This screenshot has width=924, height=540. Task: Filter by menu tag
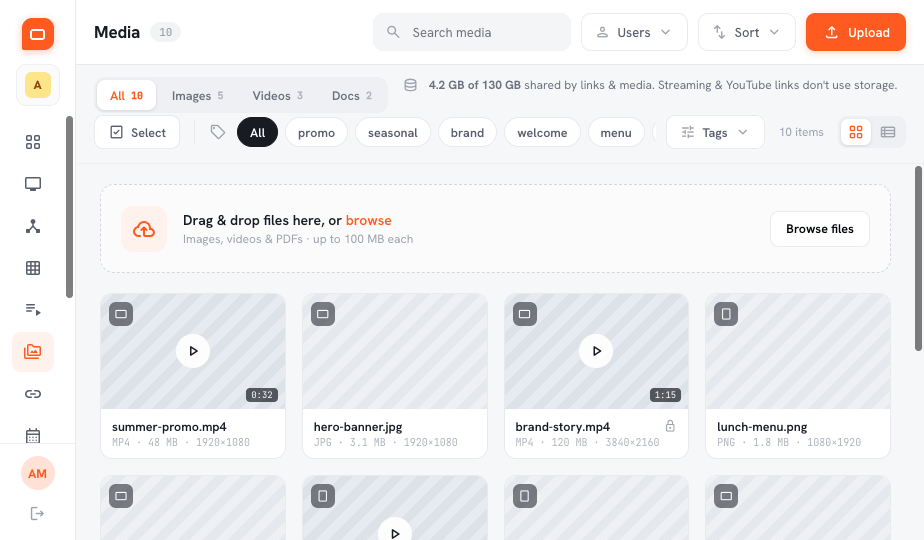pos(616,133)
